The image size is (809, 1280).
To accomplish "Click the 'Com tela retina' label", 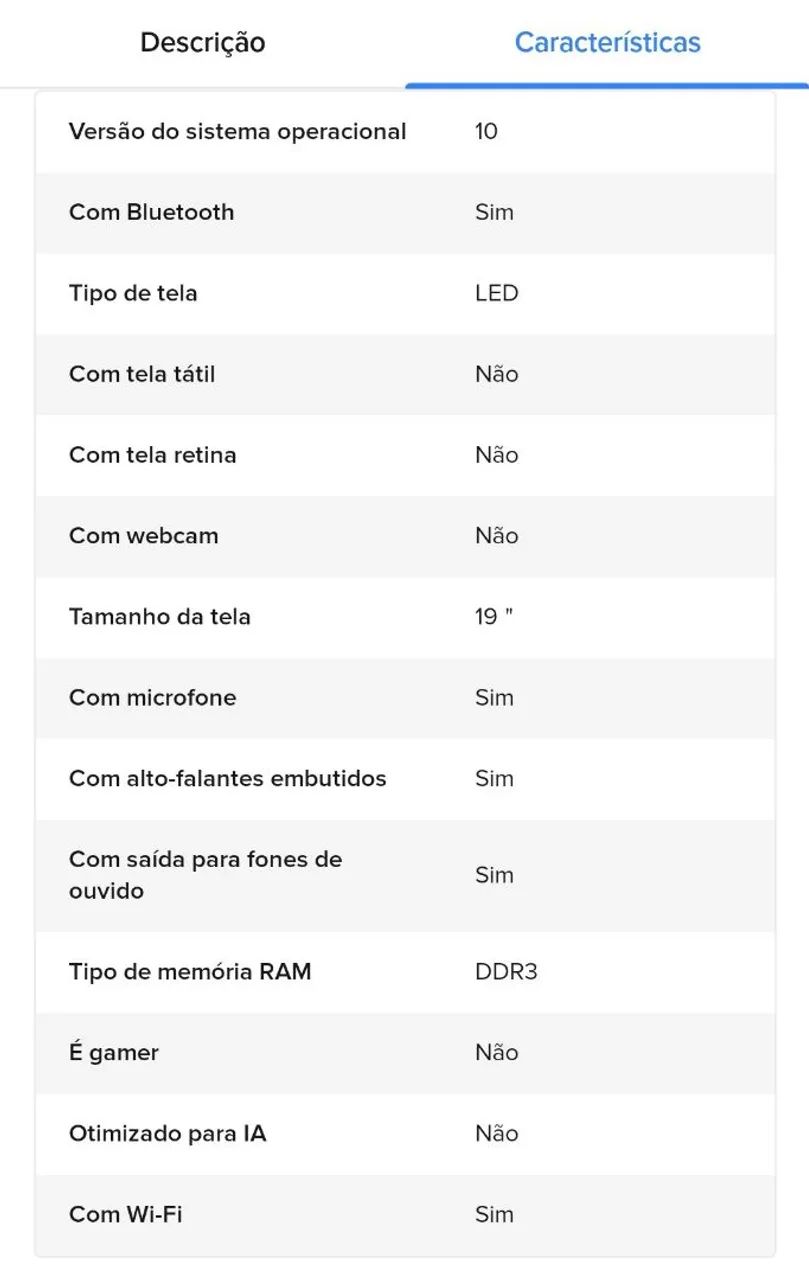I will click(152, 455).
